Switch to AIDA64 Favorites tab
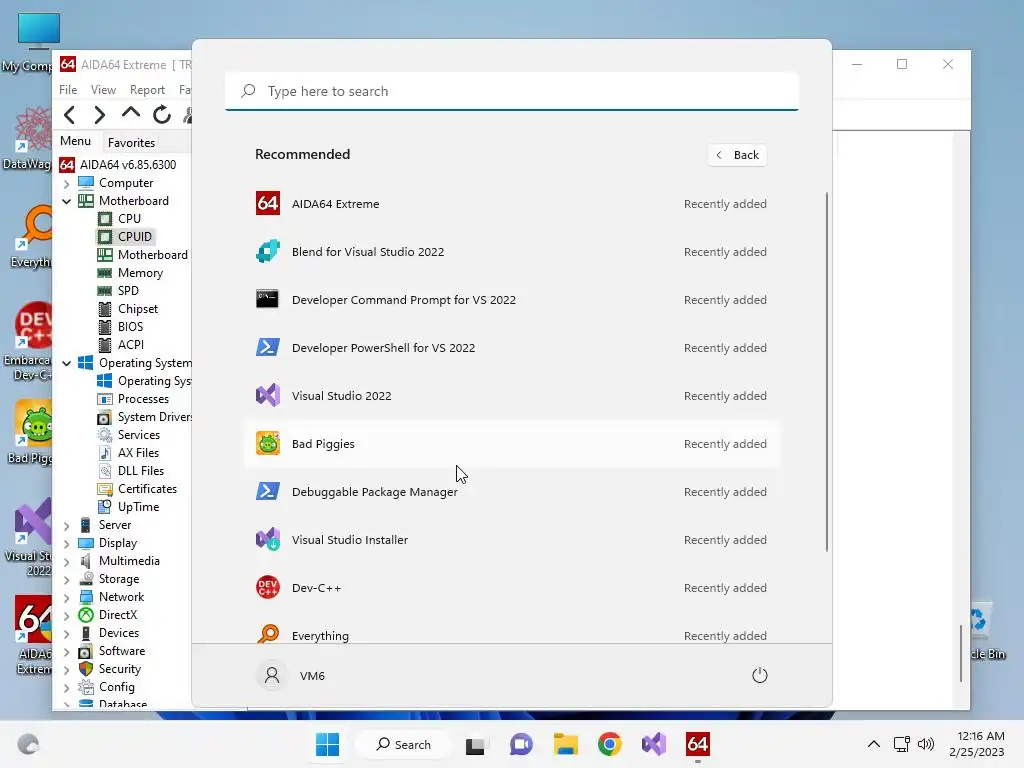The width and height of the screenshot is (1024, 768). tap(131, 142)
